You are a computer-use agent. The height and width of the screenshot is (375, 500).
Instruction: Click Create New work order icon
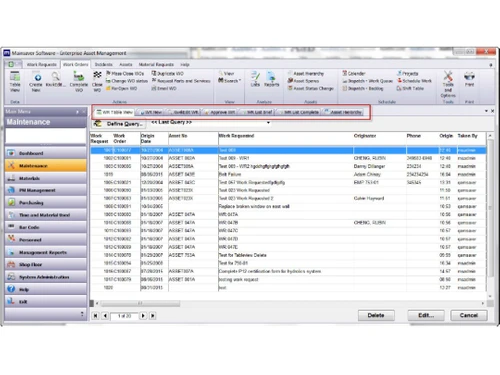tap(36, 82)
